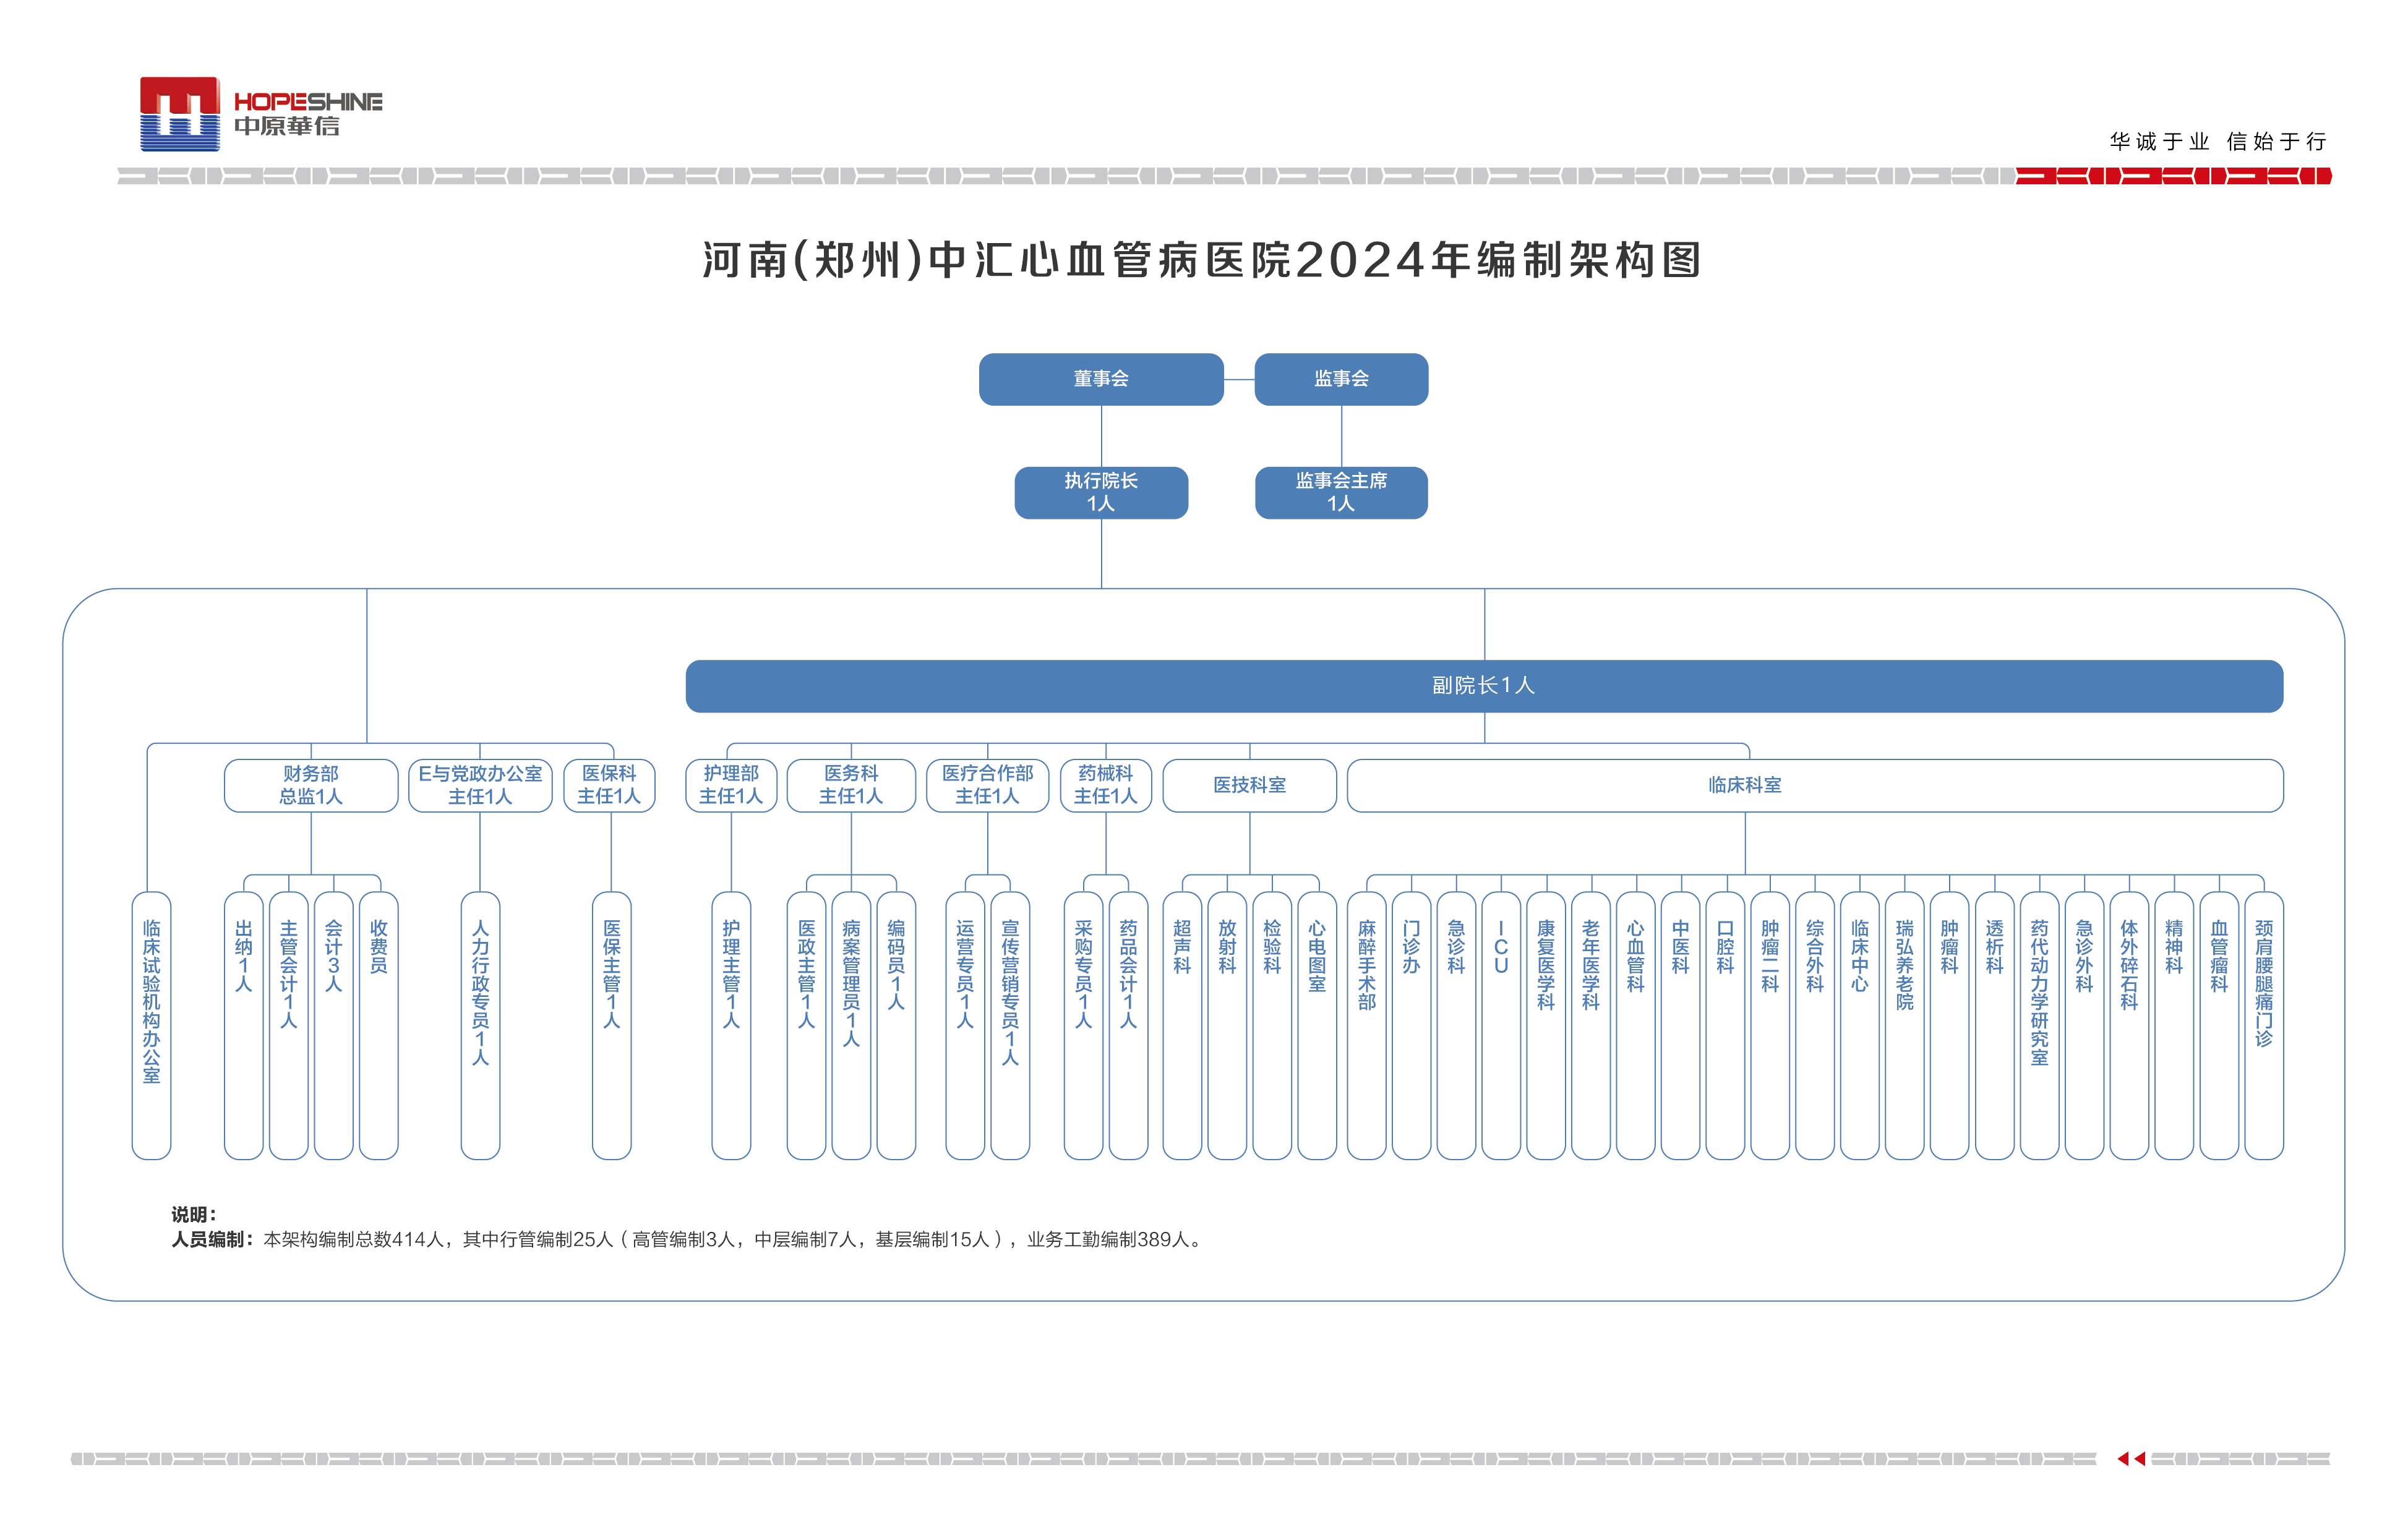Image resolution: width=2408 pixels, height=1535 pixels.
Task: Select the ICU column
Action: tap(1501, 1026)
